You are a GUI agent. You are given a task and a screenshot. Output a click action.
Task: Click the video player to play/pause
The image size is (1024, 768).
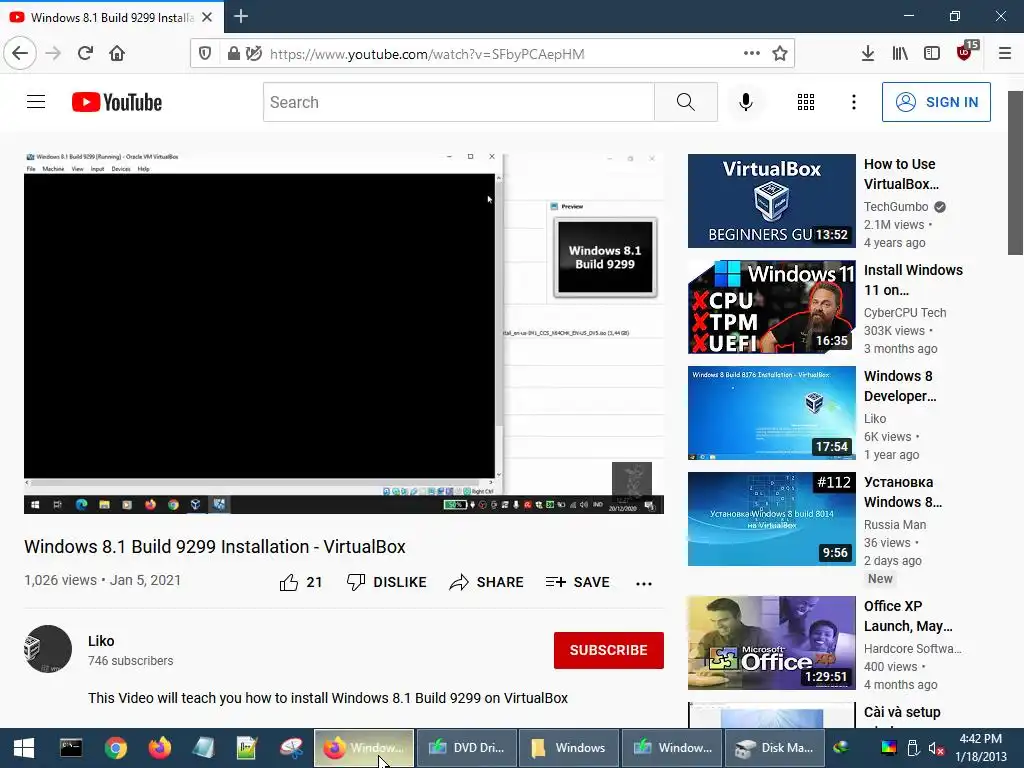tap(344, 333)
